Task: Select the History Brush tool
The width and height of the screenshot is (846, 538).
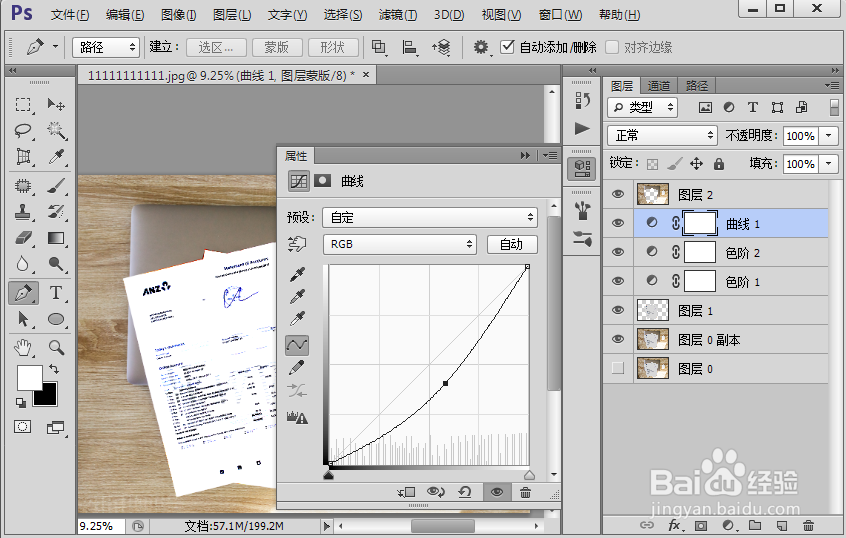Action: click(x=56, y=212)
